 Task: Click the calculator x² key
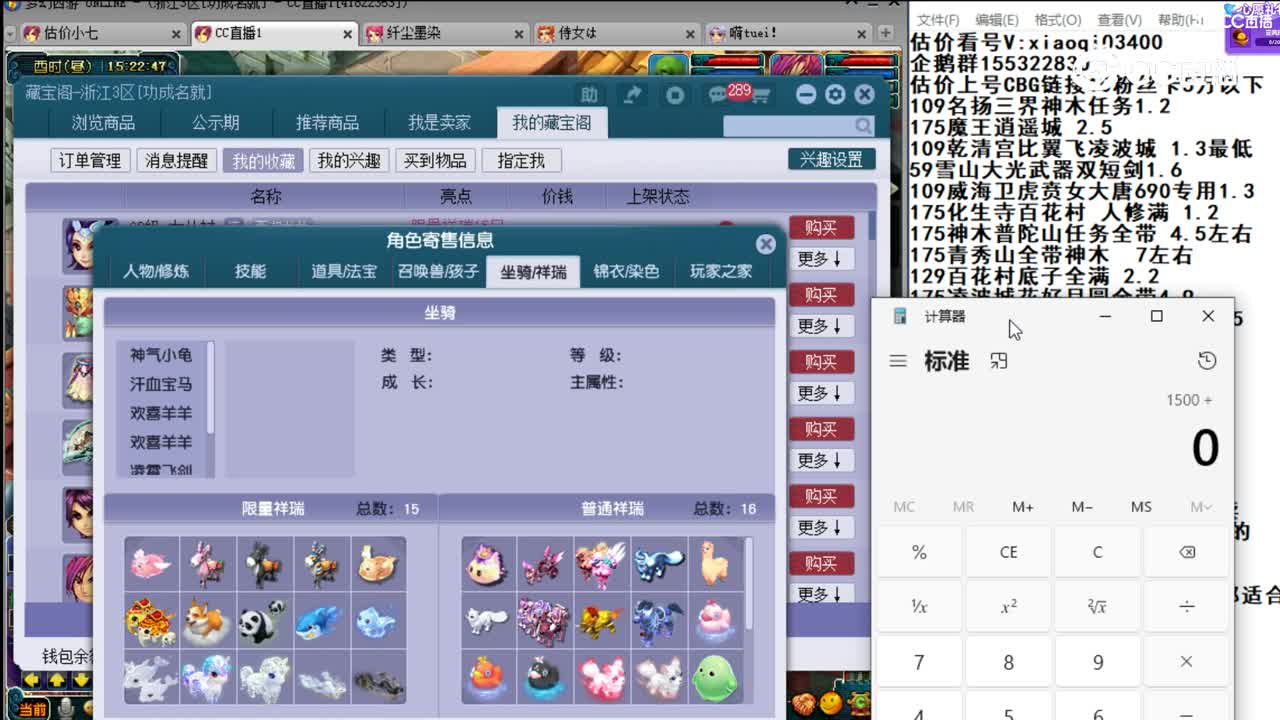click(1008, 606)
